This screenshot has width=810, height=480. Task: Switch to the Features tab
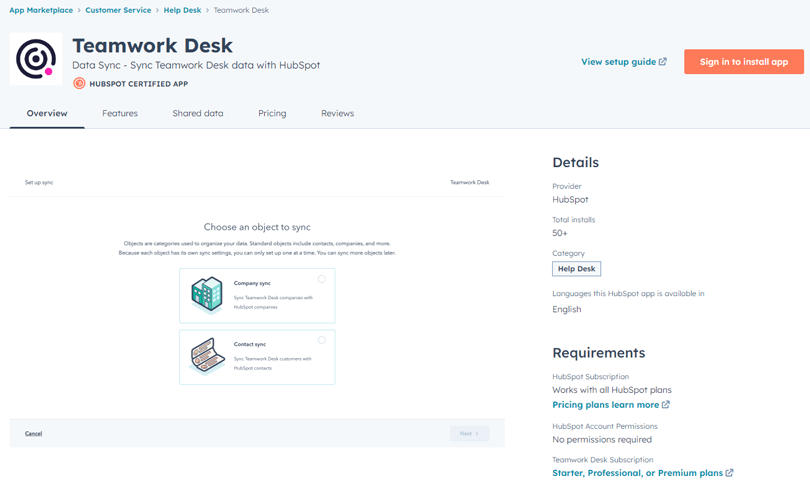pyautogui.click(x=120, y=113)
